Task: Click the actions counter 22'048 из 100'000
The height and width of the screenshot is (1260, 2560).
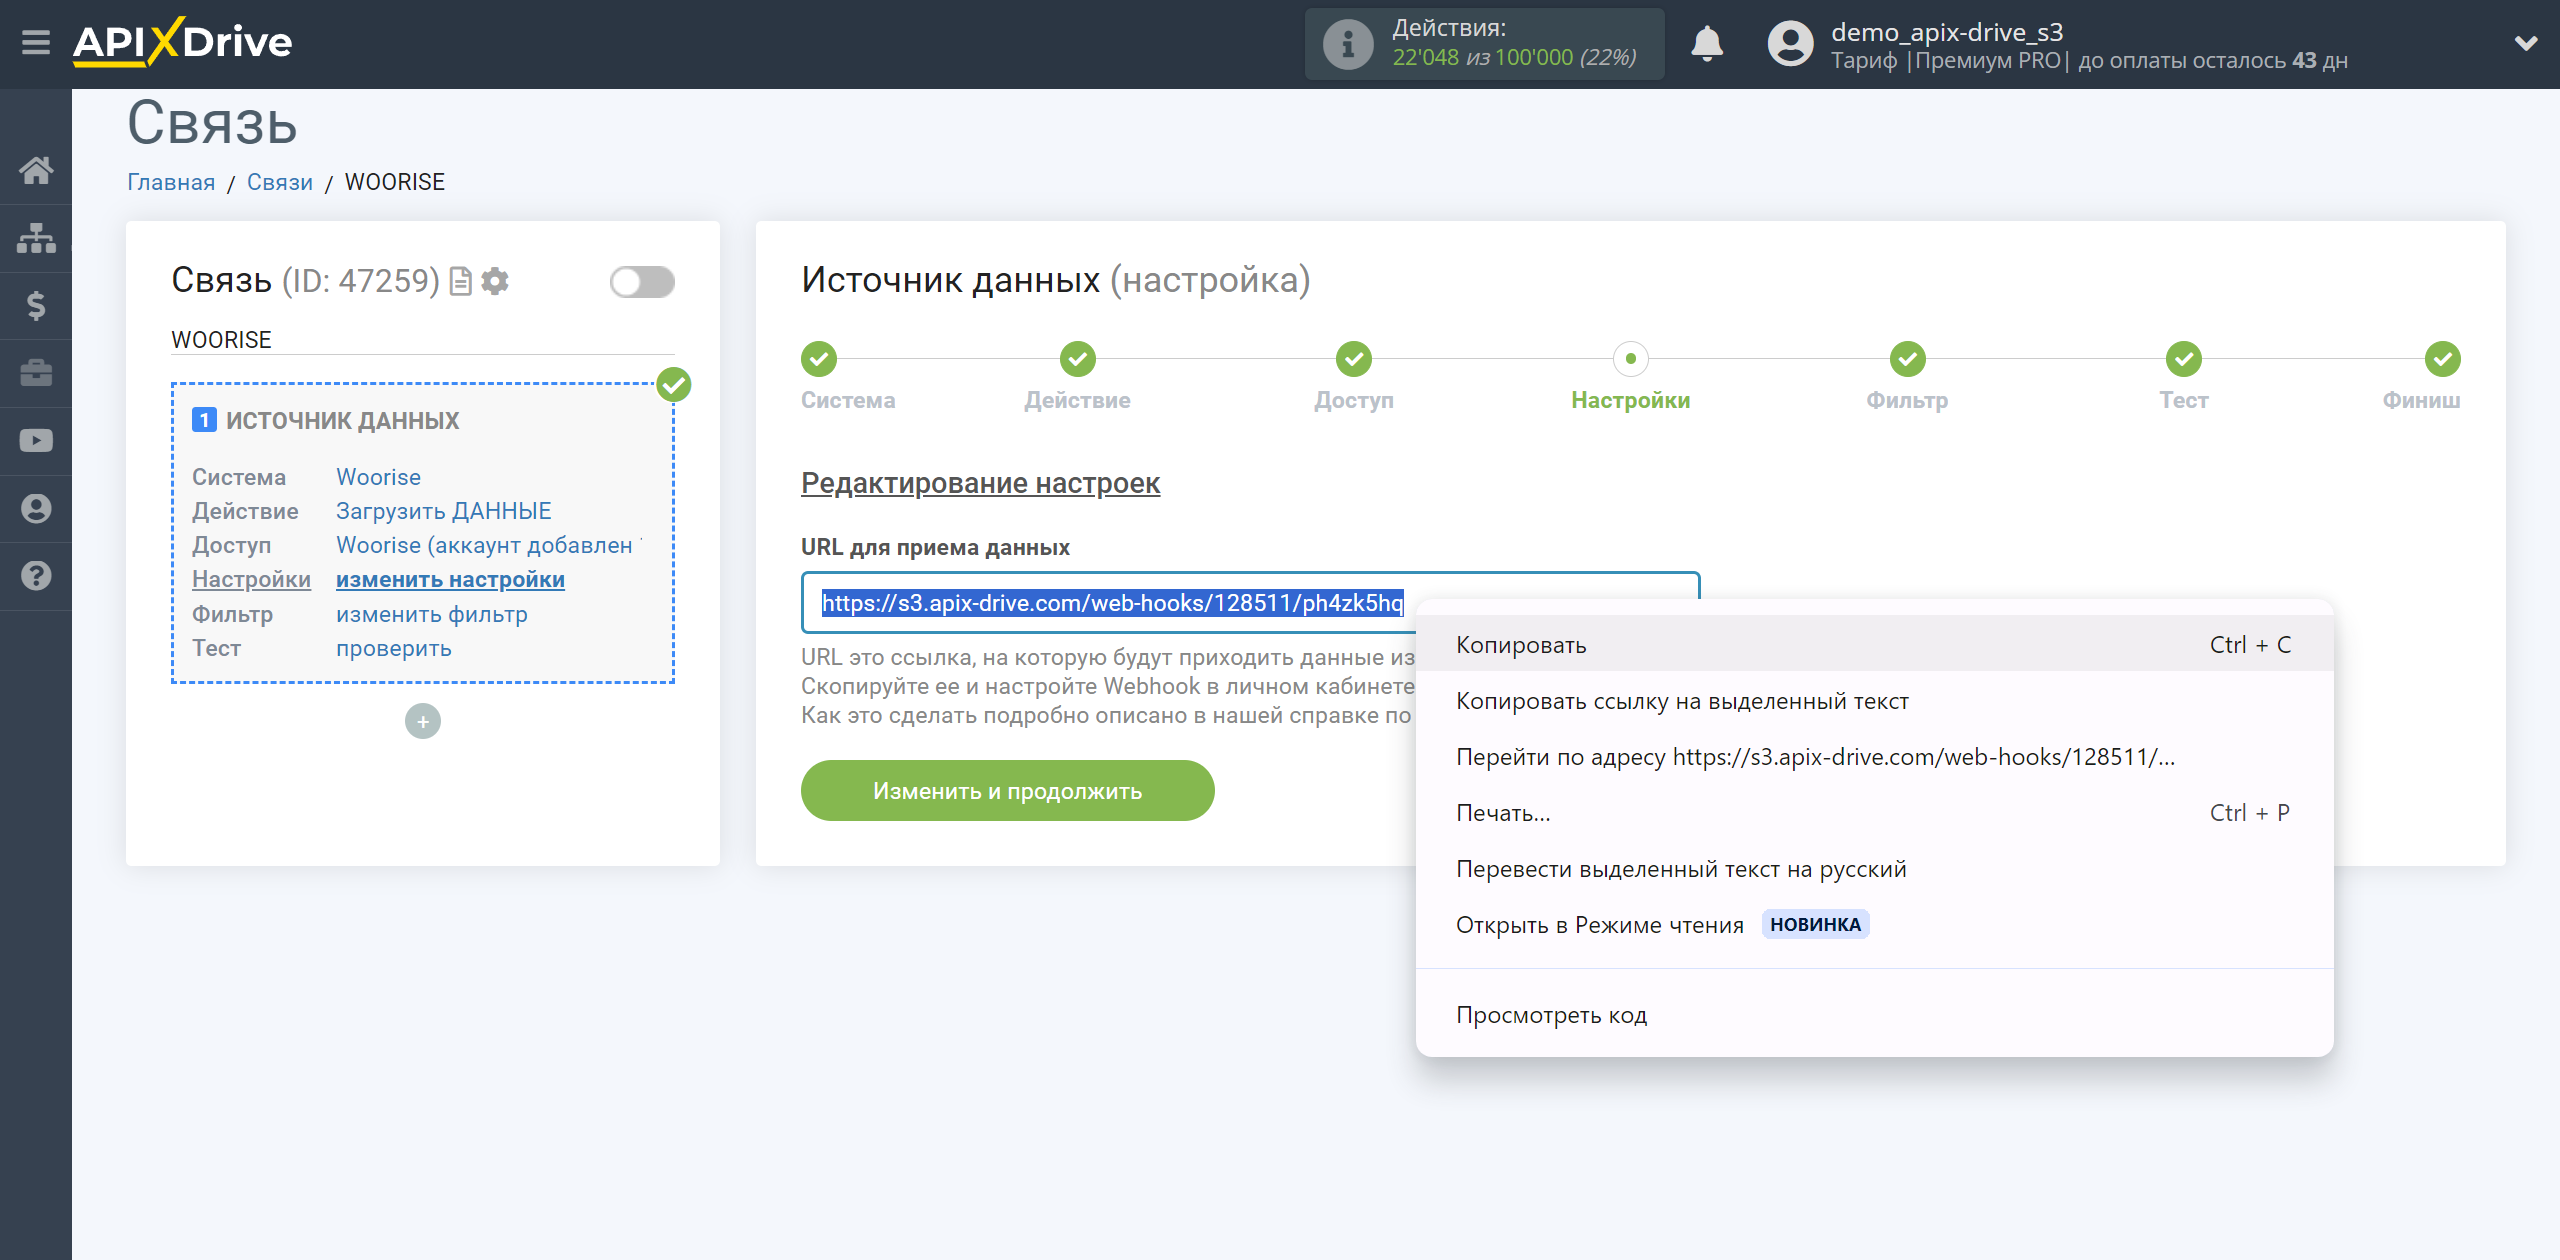Action: (x=1514, y=58)
